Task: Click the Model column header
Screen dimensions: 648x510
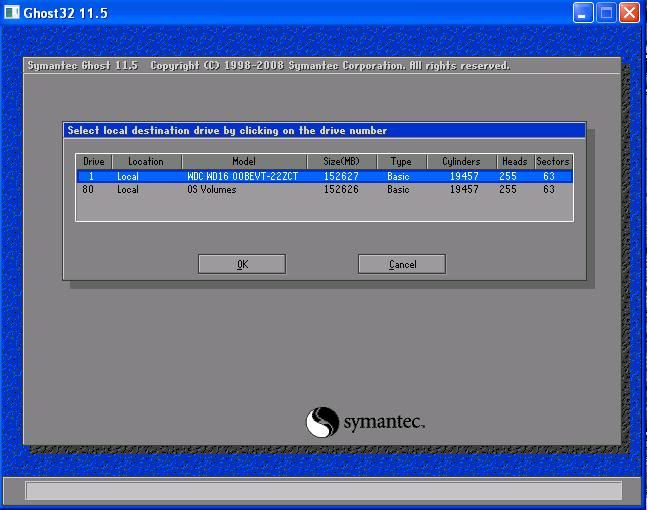Action: tap(244, 162)
